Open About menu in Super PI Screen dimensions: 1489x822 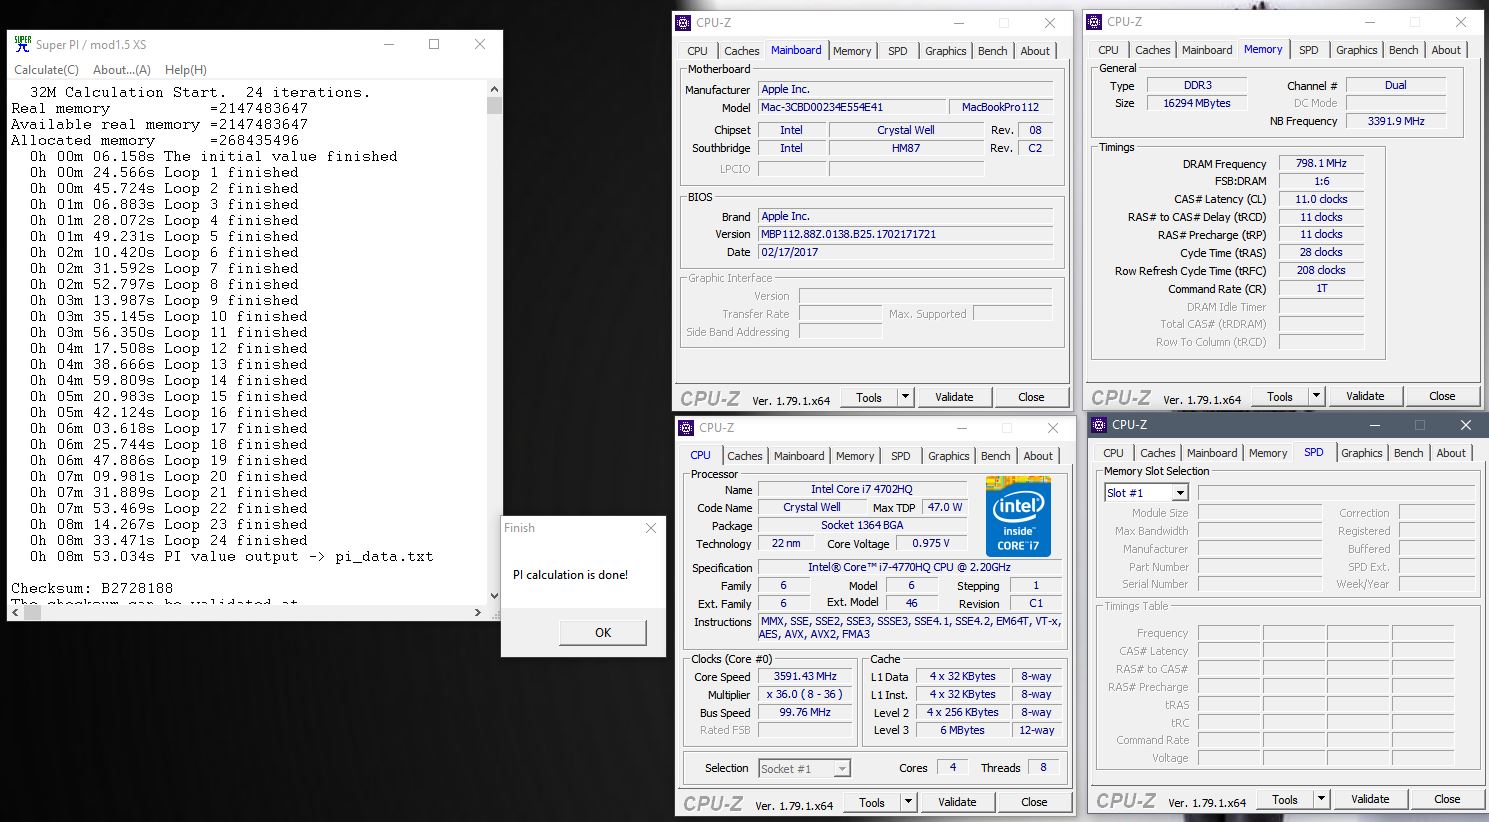[122, 70]
